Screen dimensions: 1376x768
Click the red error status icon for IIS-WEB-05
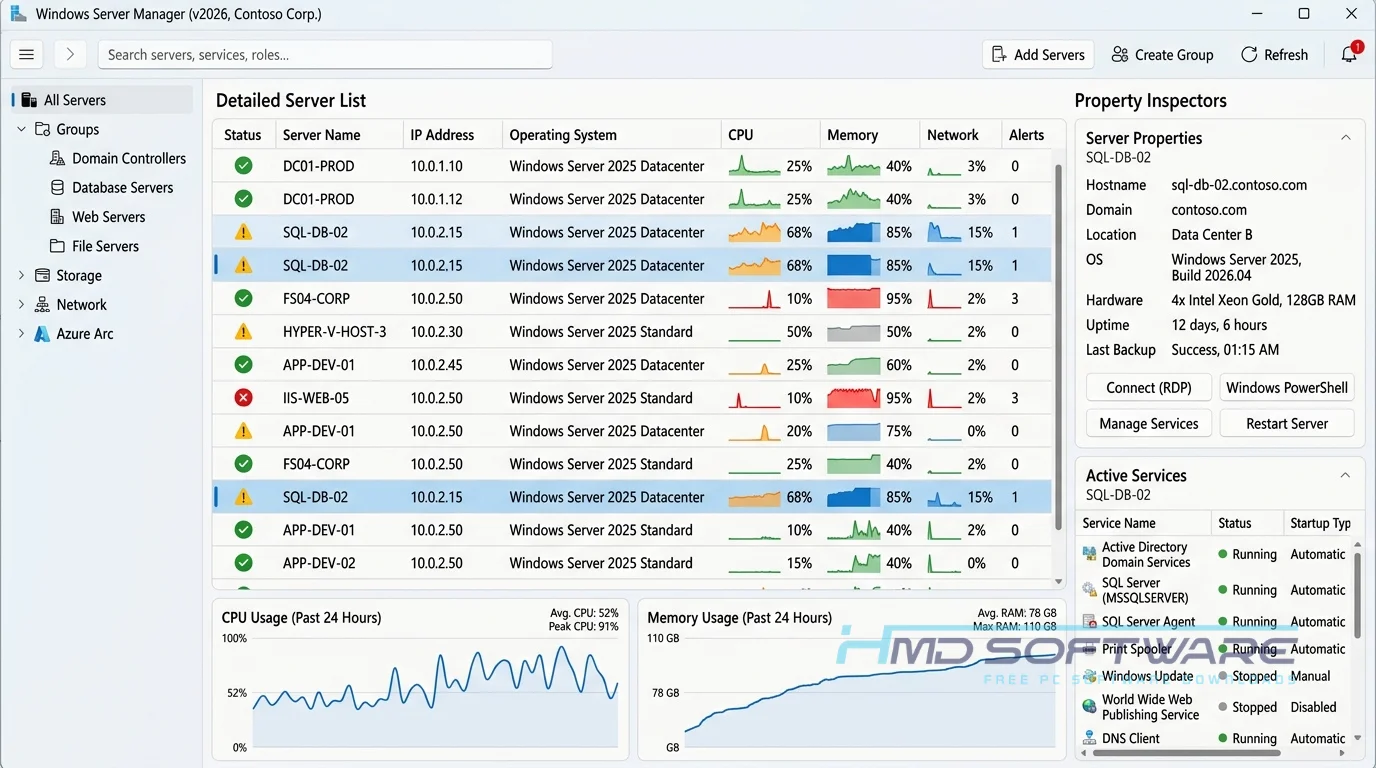tap(243, 398)
